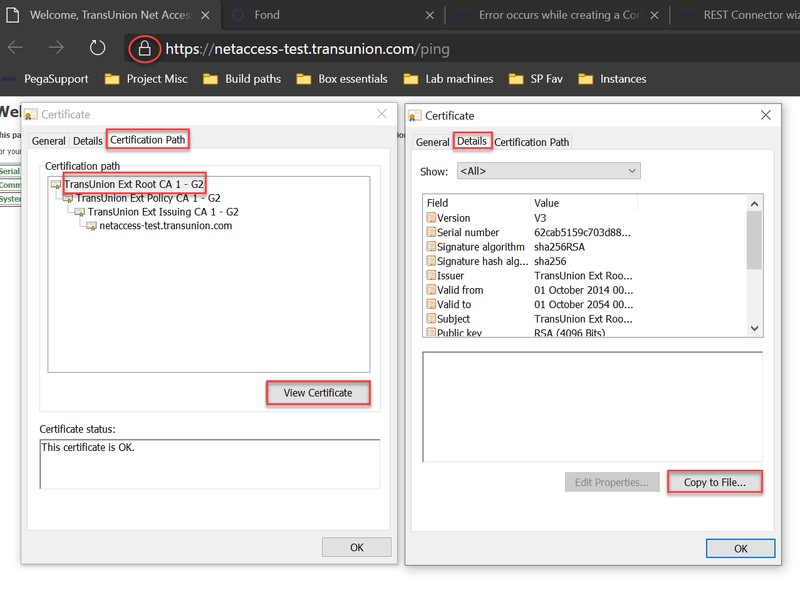Select TransUnion Ext Issuing CA 1 - G2 node
The image size is (800, 590).
click(x=163, y=212)
